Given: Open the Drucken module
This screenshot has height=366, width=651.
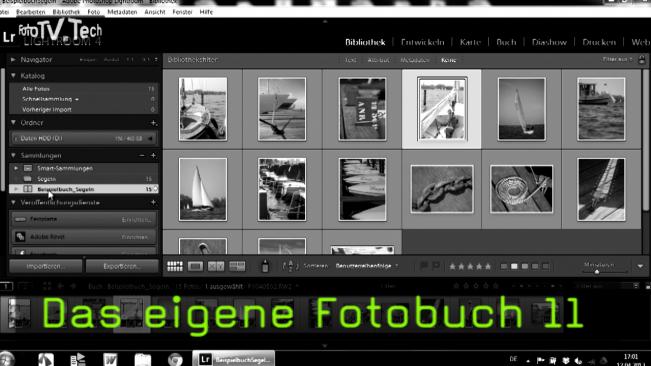Looking at the screenshot, I should click(599, 42).
